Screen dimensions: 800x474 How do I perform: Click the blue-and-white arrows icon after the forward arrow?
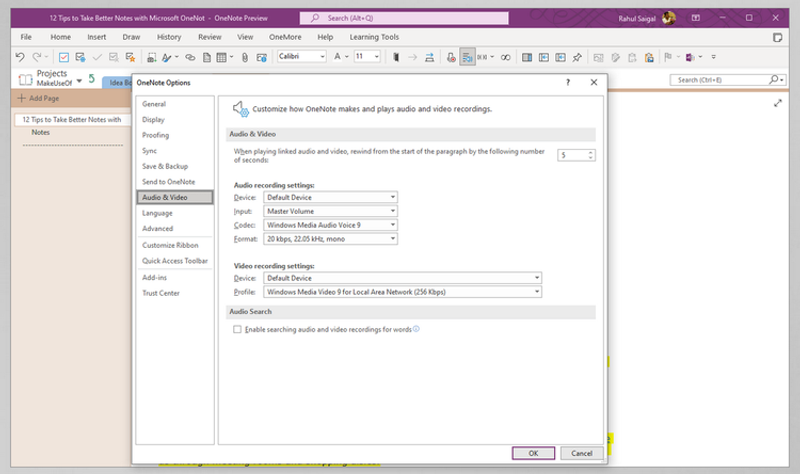tap(430, 57)
